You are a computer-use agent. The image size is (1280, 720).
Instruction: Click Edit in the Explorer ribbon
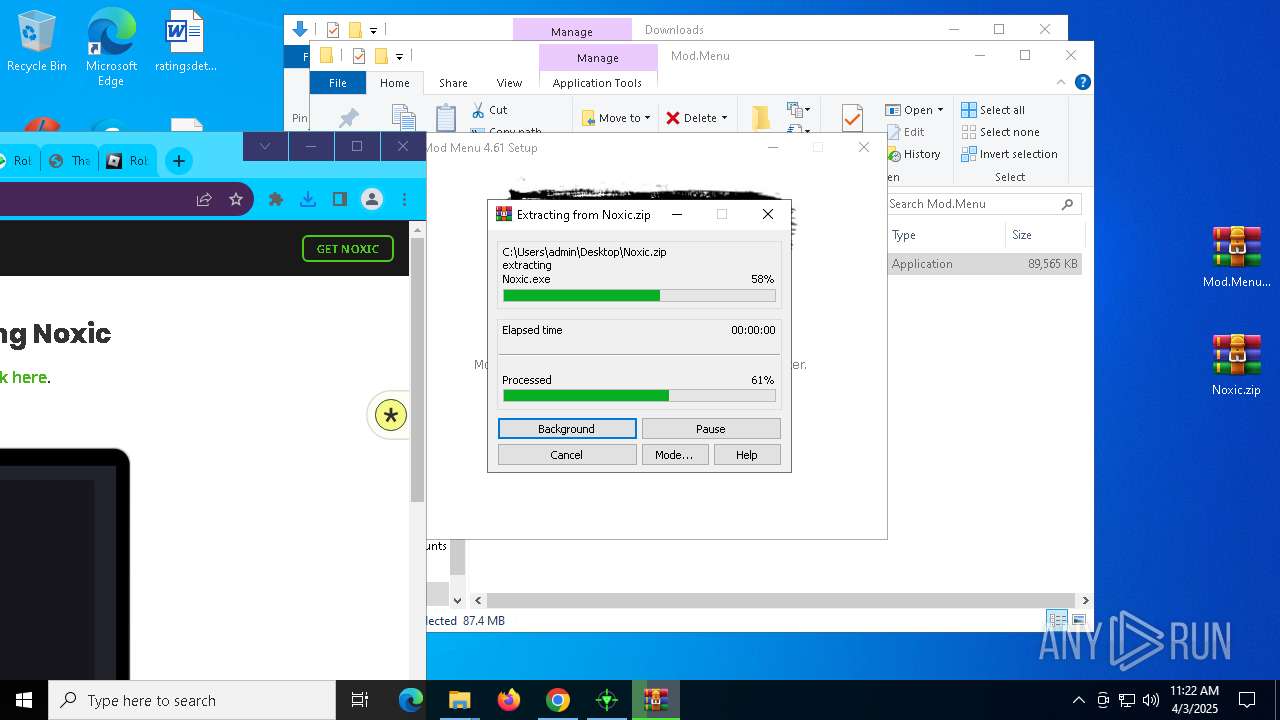(x=905, y=132)
